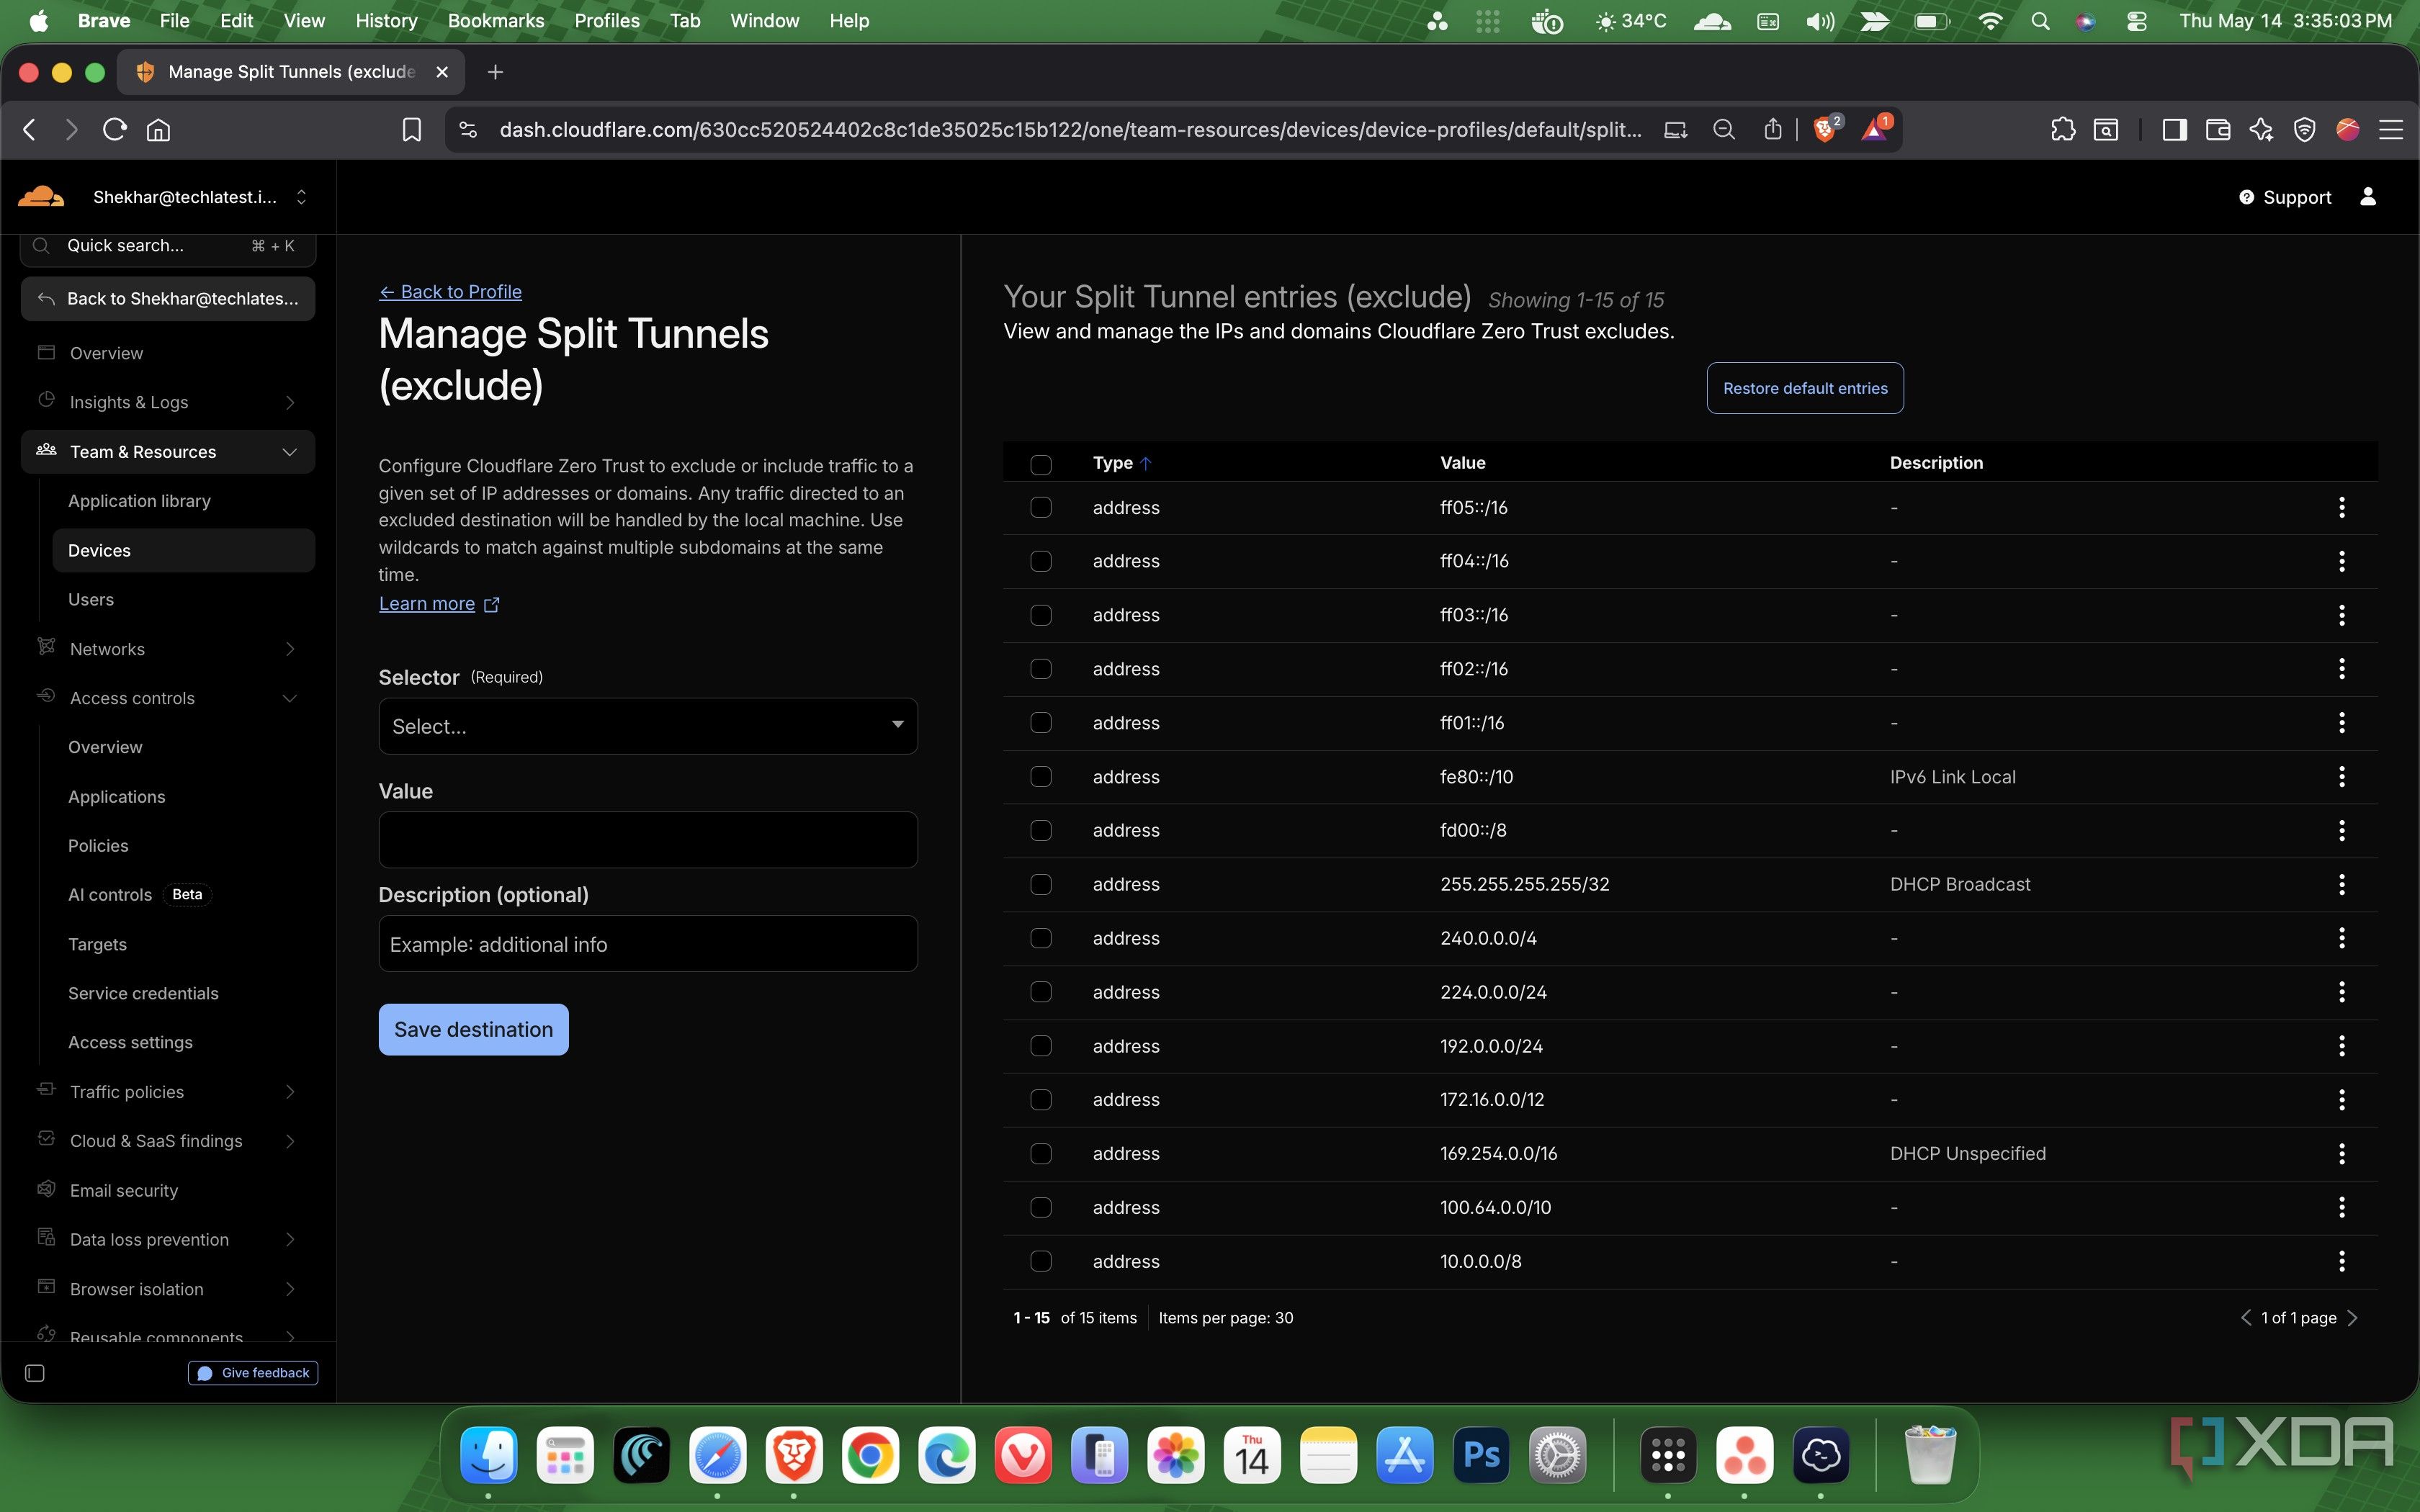
Task: Toggle the select-all checkbox in table header
Action: click(1041, 464)
